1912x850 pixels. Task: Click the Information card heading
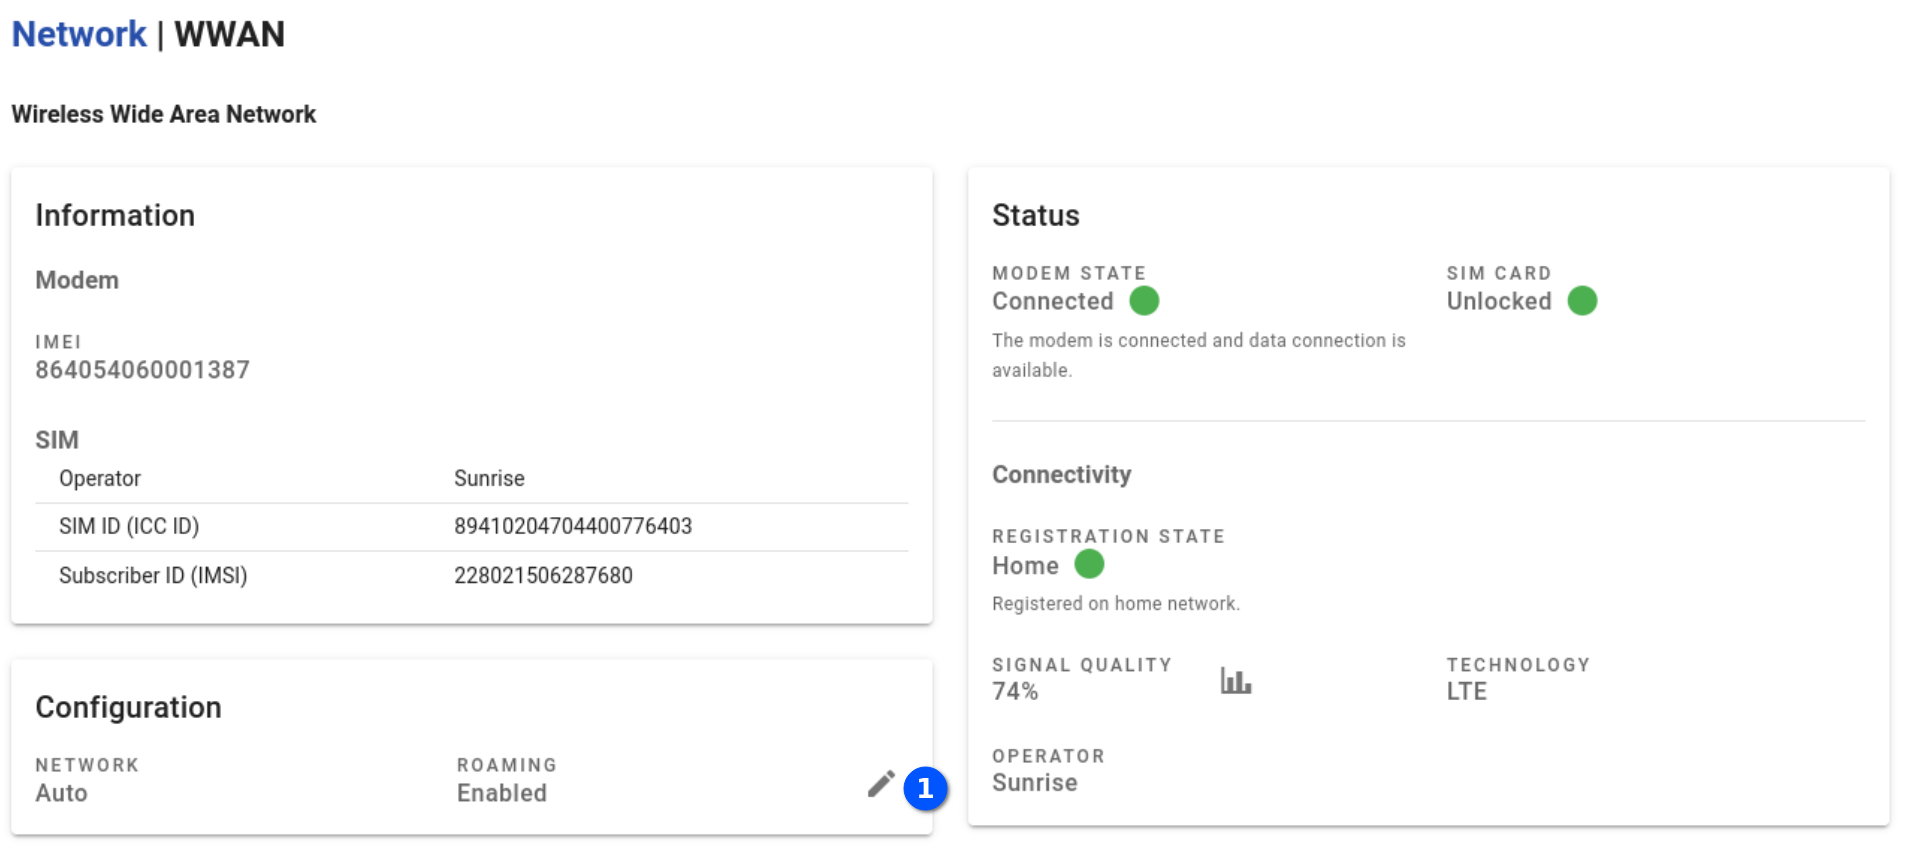[x=115, y=215]
